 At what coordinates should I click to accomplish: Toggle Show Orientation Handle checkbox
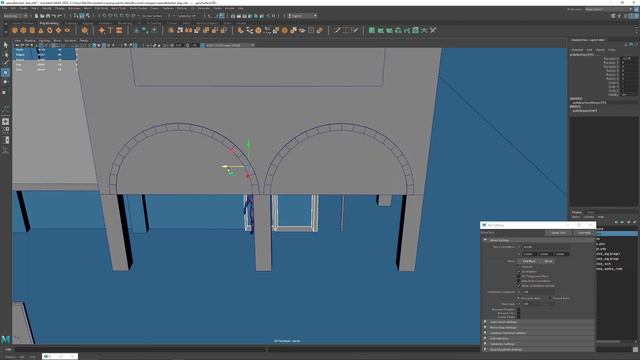pyautogui.click(x=519, y=286)
